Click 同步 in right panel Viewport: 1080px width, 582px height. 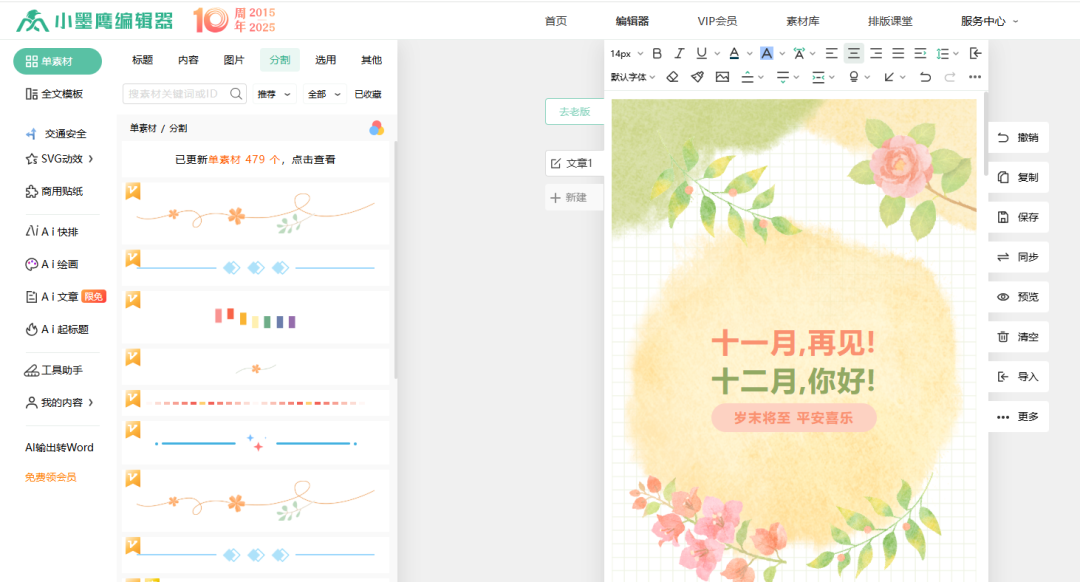coord(1018,258)
